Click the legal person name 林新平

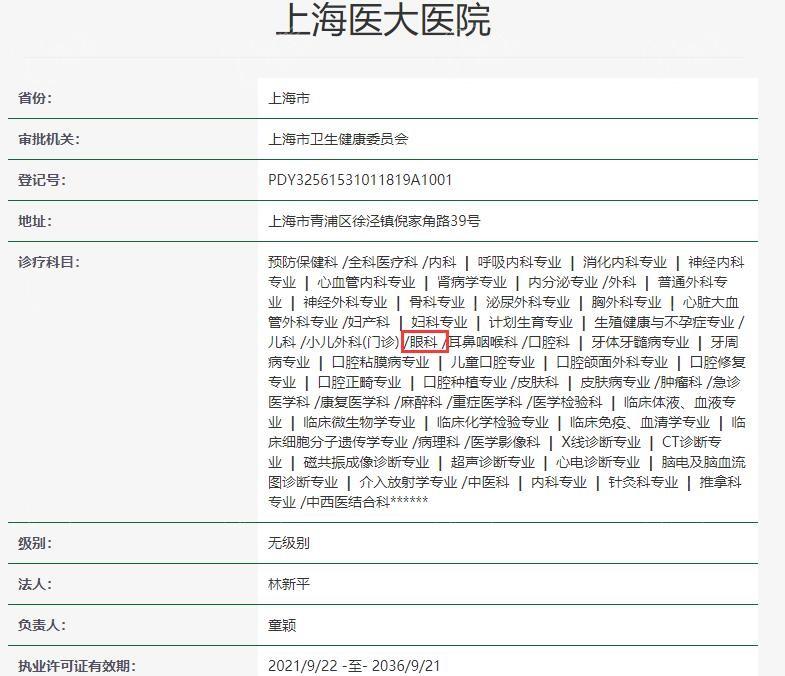coord(289,584)
